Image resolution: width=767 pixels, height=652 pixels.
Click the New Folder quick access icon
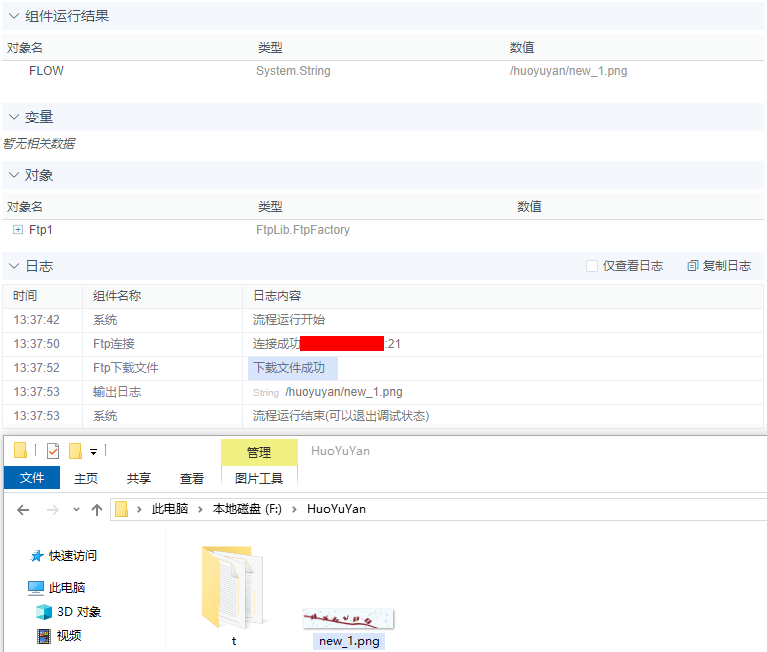(x=75, y=450)
